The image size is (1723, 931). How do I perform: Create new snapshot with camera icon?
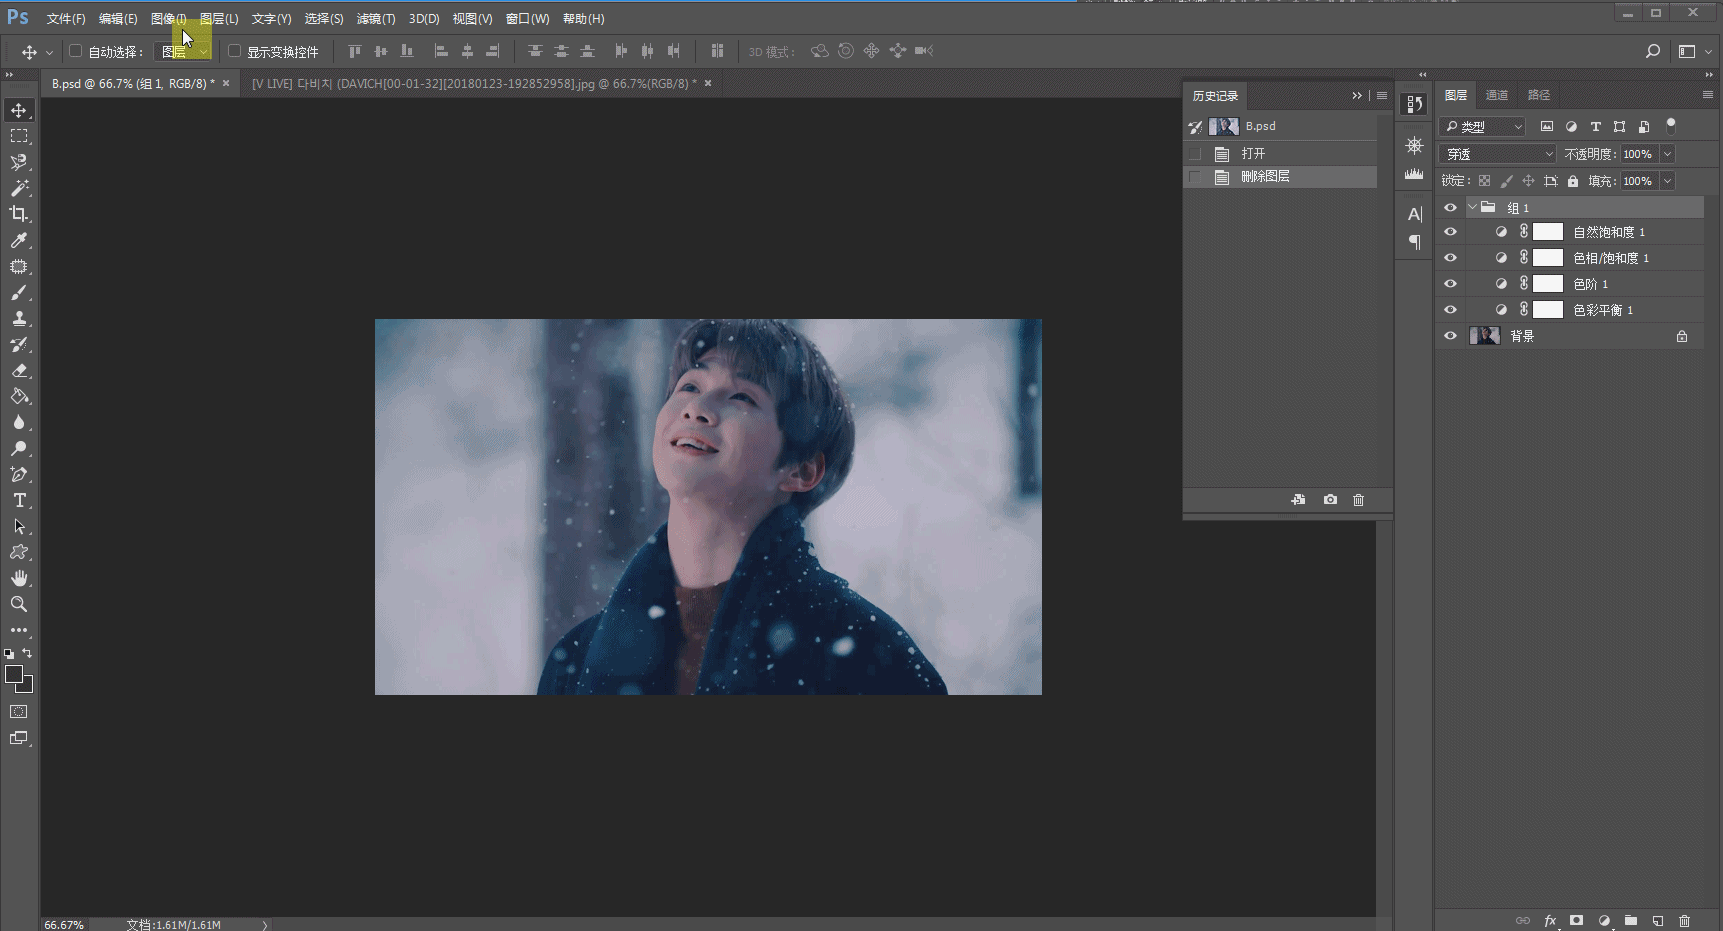click(x=1330, y=500)
